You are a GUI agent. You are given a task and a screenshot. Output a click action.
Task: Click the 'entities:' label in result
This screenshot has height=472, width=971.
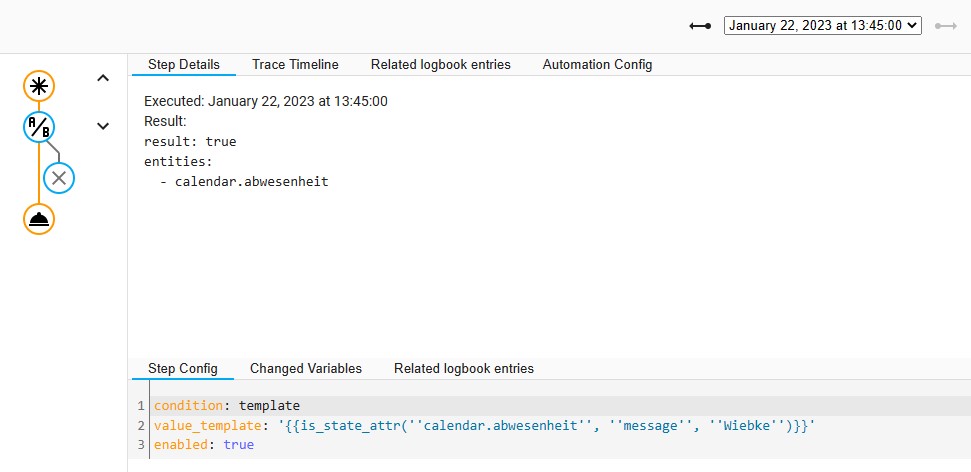pyautogui.click(x=178, y=162)
